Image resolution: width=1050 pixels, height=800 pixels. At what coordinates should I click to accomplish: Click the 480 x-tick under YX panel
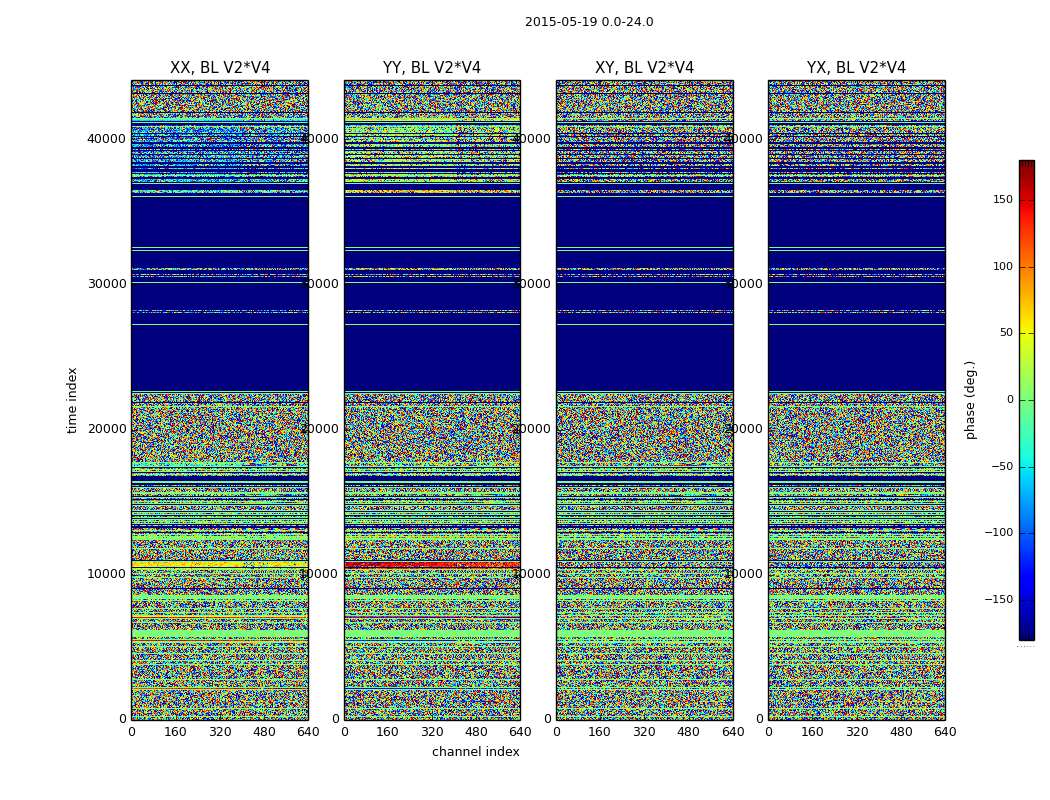(x=901, y=732)
